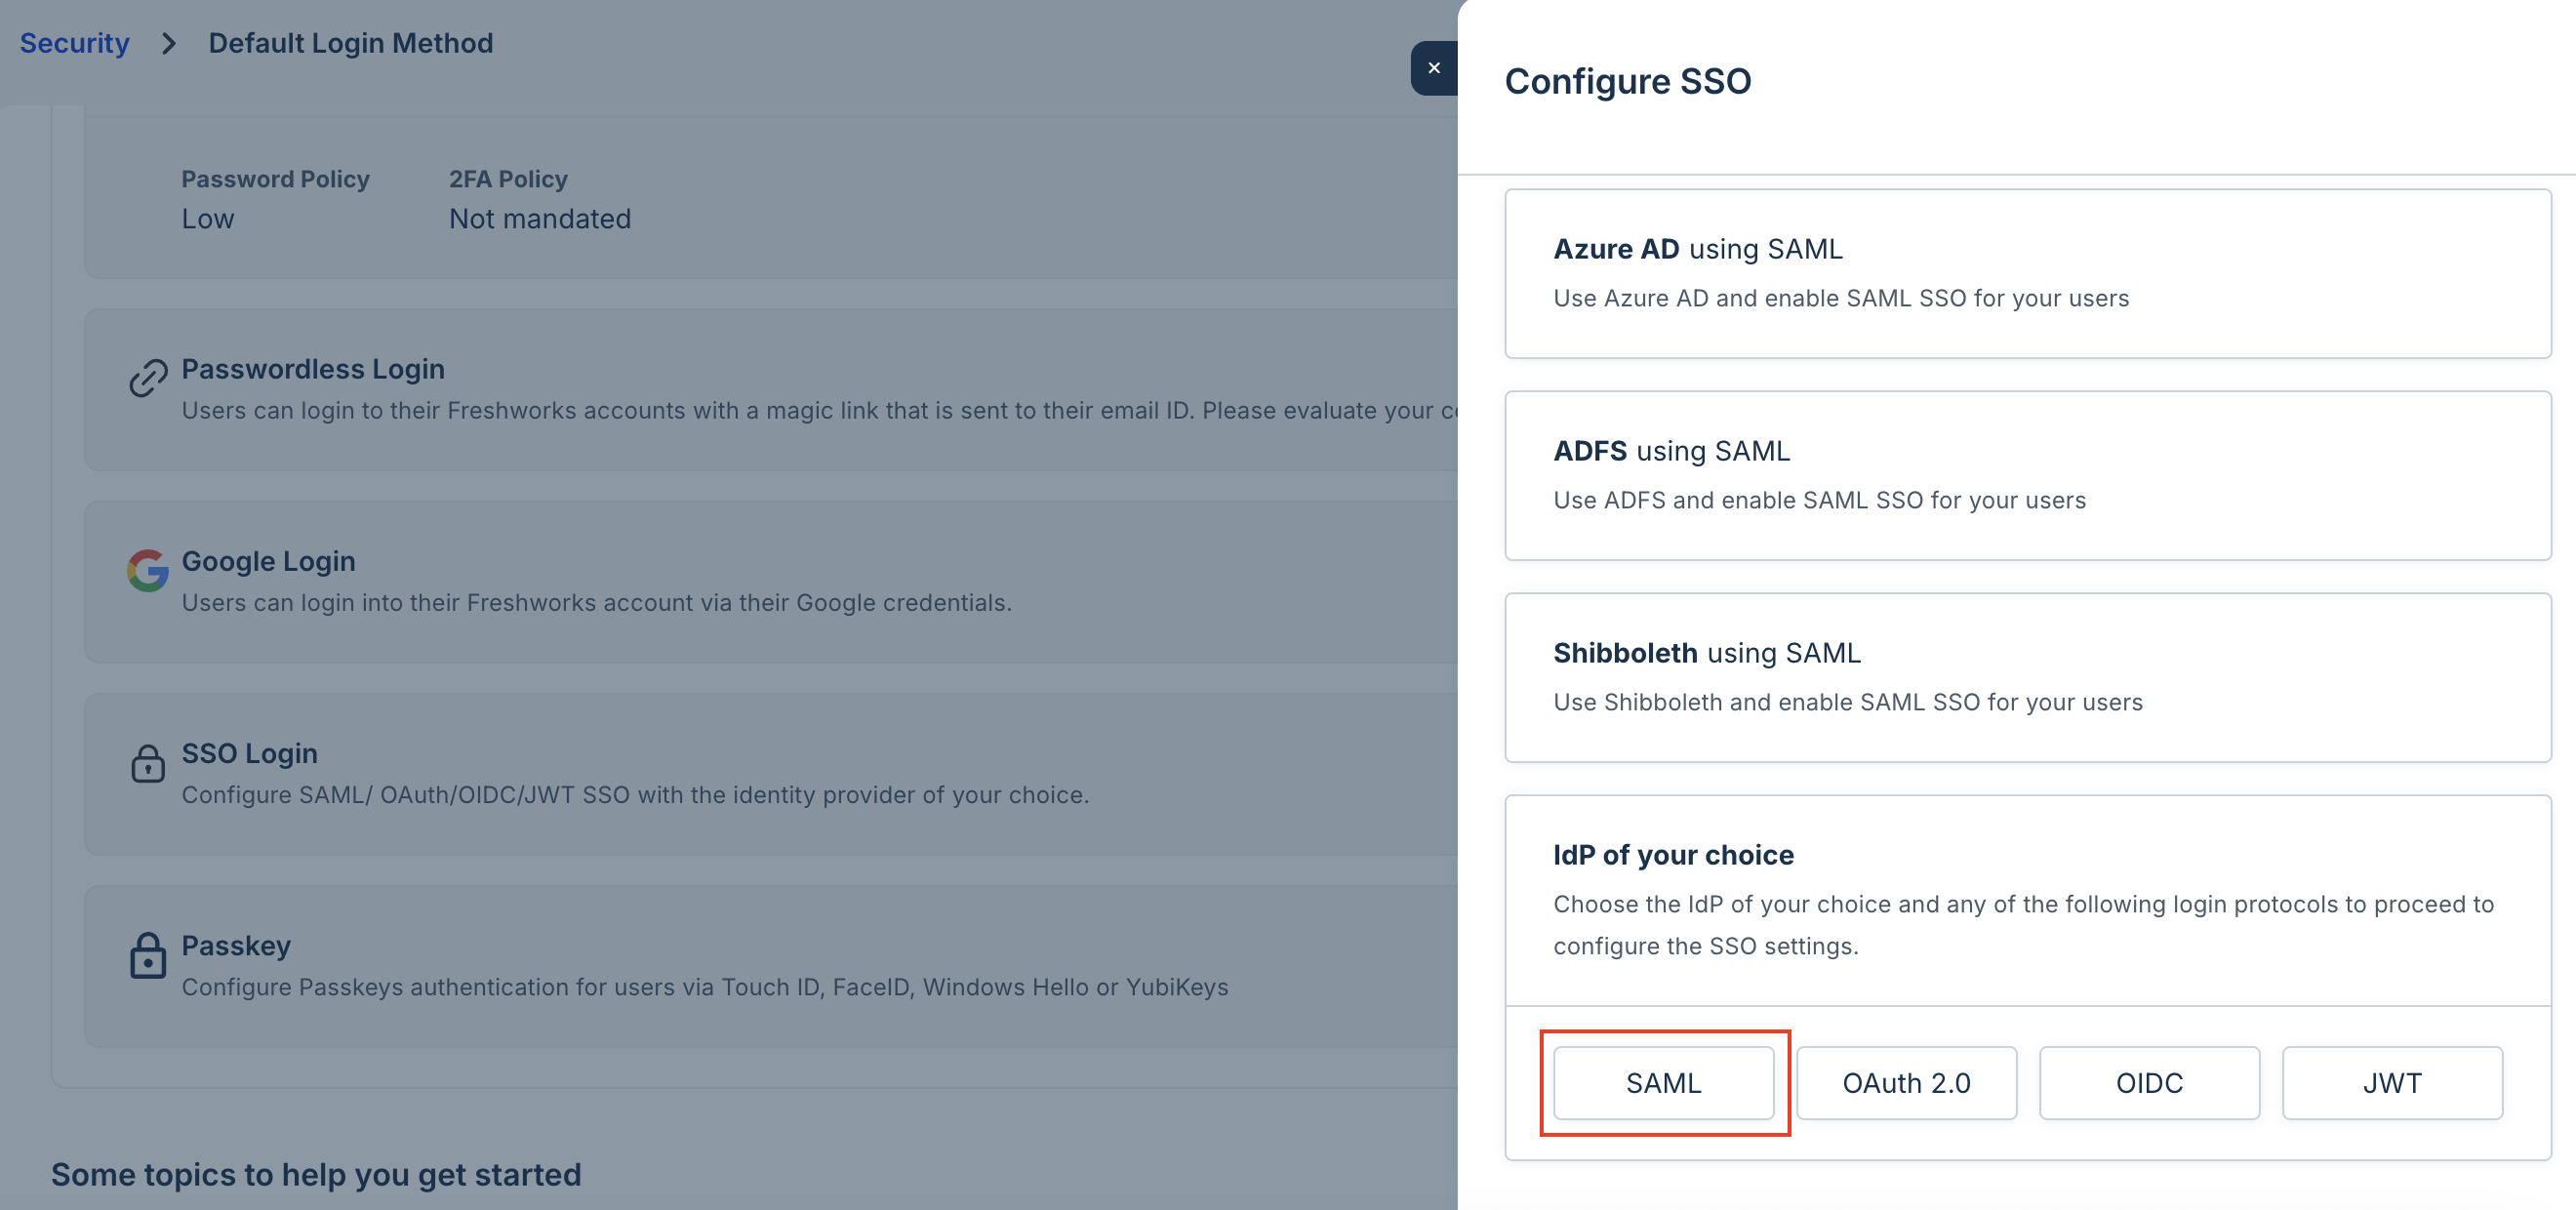
Task: Click the 'Low' password policy value
Action: (207, 219)
